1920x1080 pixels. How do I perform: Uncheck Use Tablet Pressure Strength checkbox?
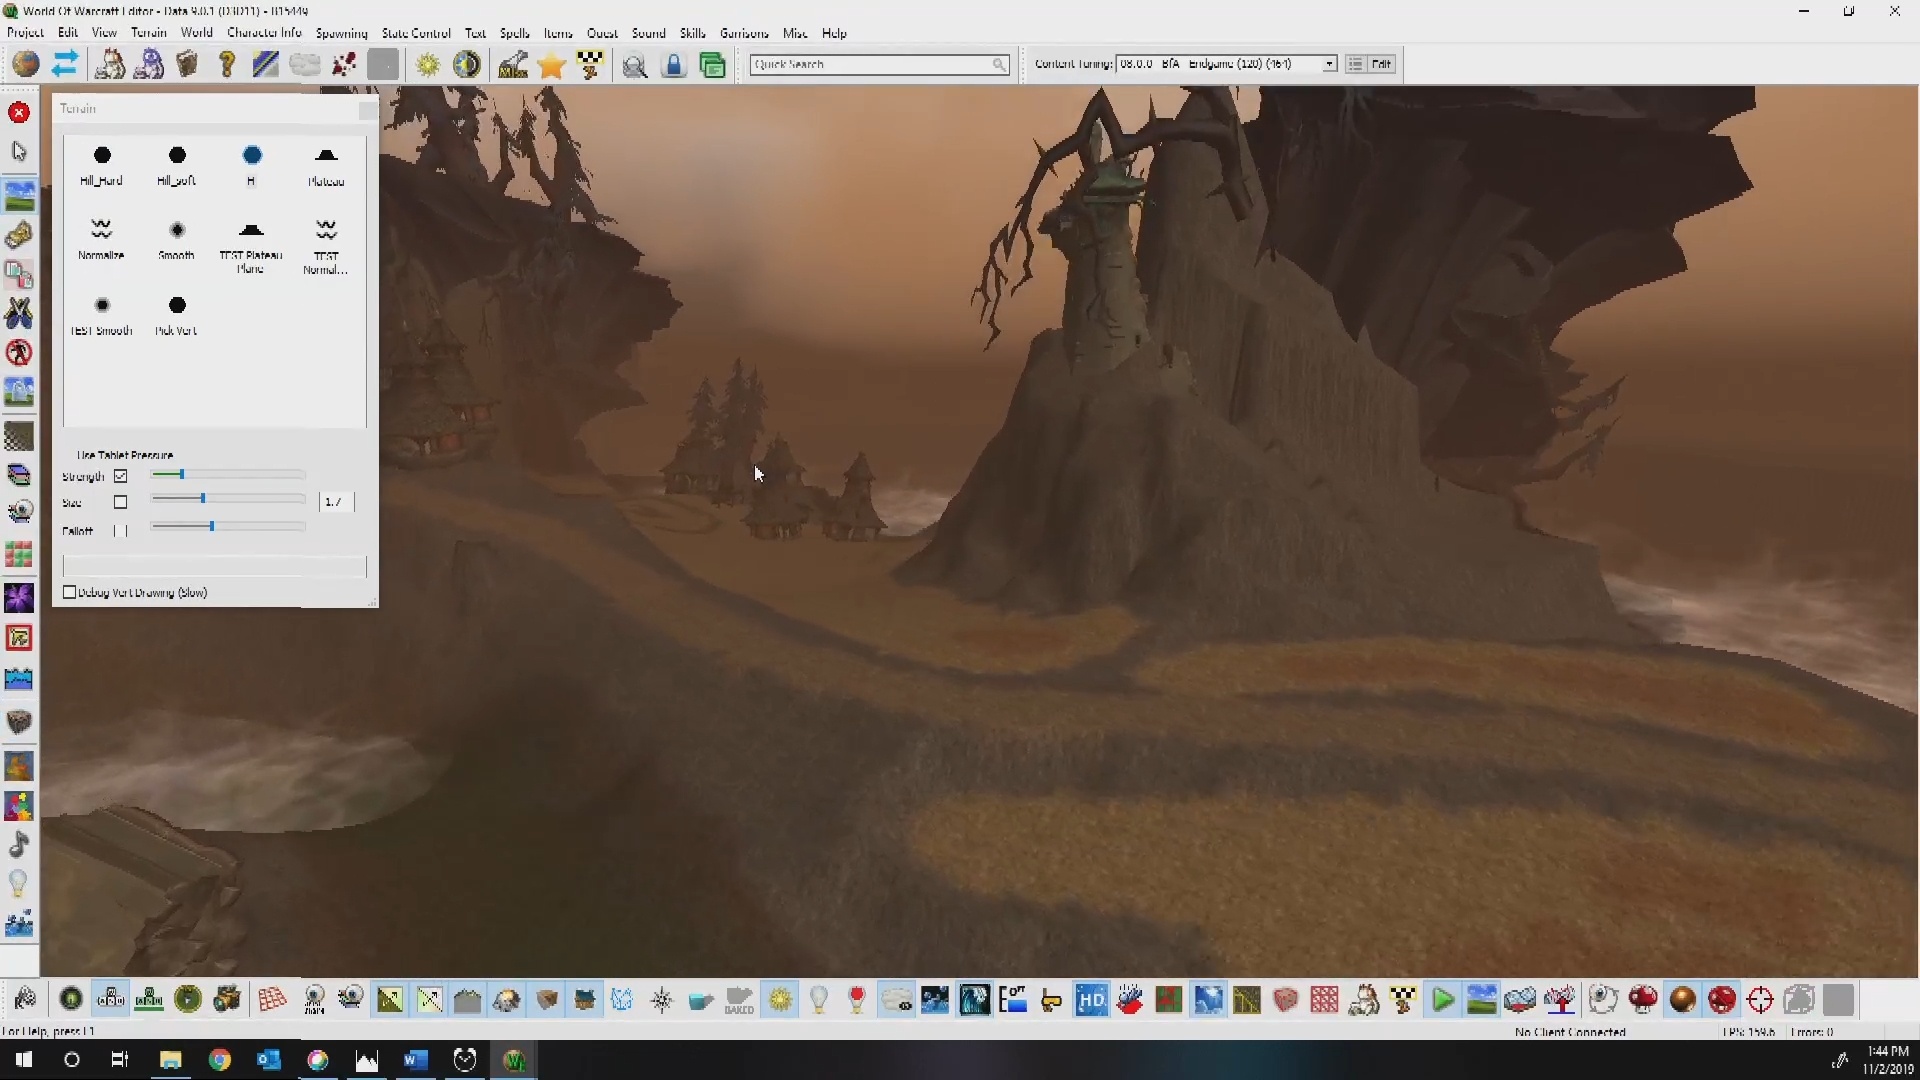pos(121,475)
